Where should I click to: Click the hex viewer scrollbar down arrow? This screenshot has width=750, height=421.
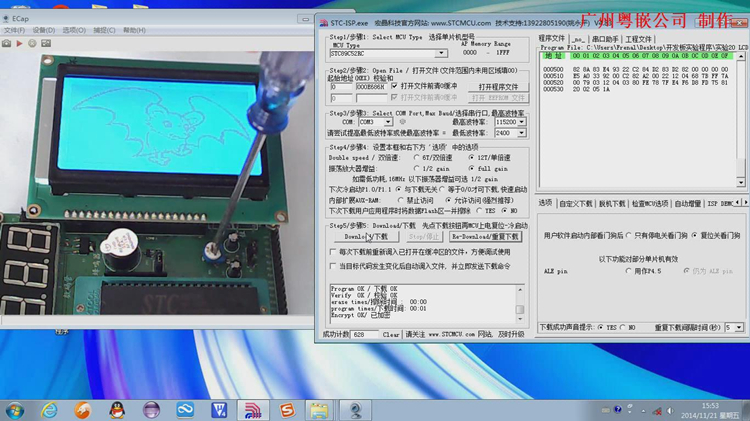click(x=741, y=182)
